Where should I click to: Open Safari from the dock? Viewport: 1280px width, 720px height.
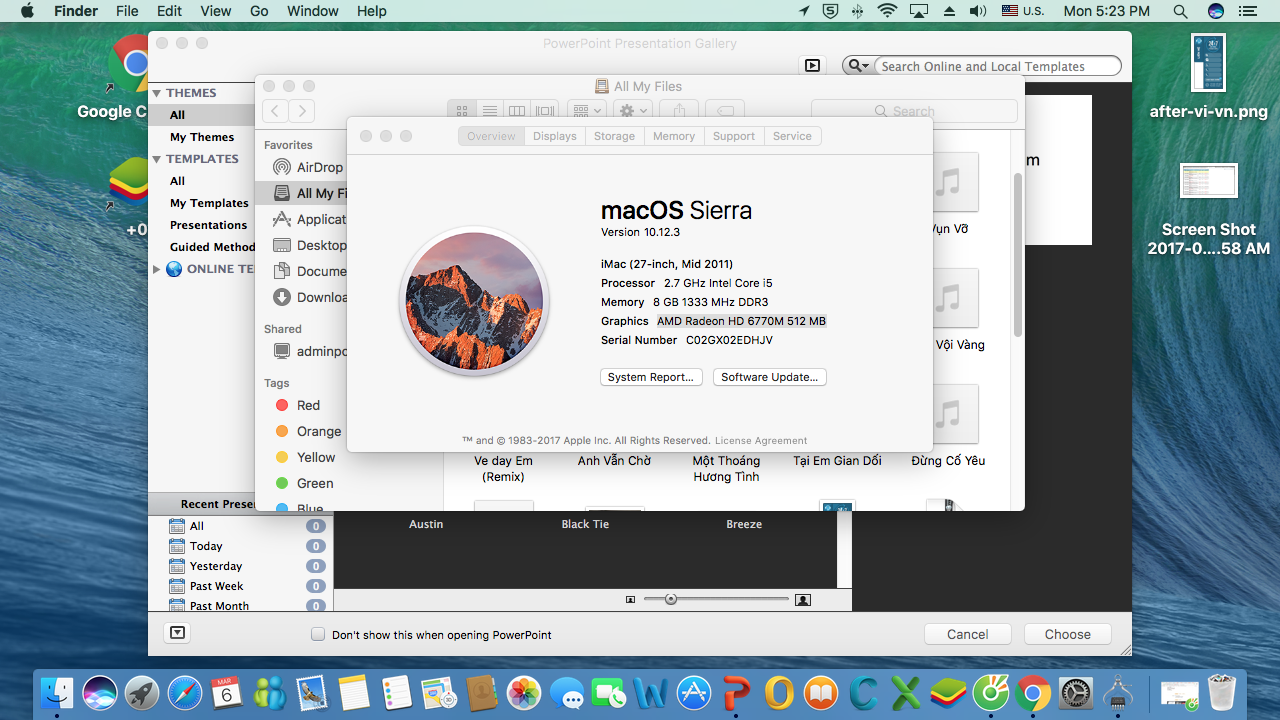[x=185, y=692]
